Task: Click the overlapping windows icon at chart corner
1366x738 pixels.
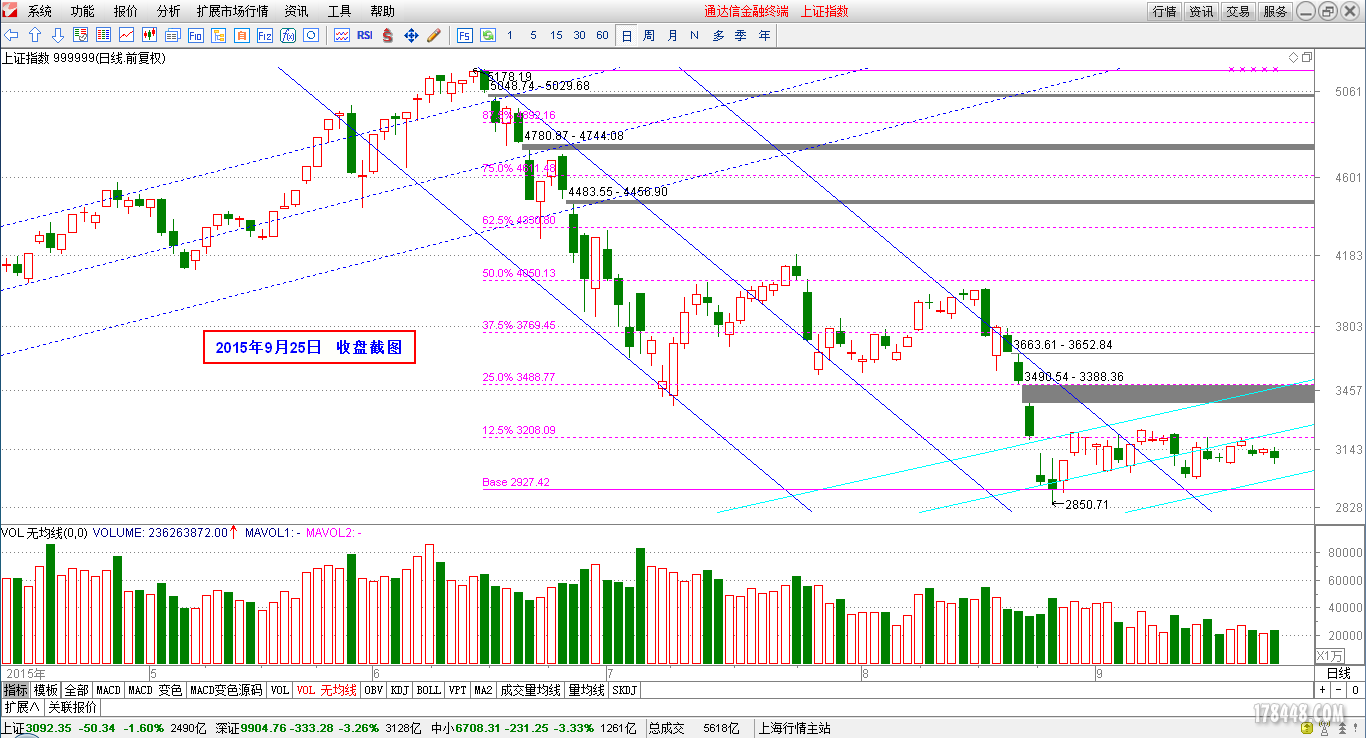Action: (x=1306, y=57)
